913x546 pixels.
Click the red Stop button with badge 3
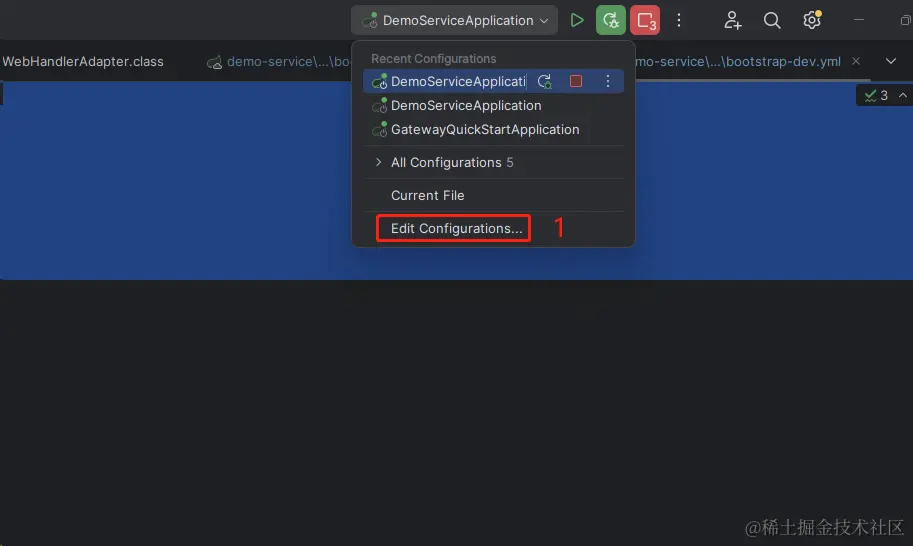coord(645,20)
